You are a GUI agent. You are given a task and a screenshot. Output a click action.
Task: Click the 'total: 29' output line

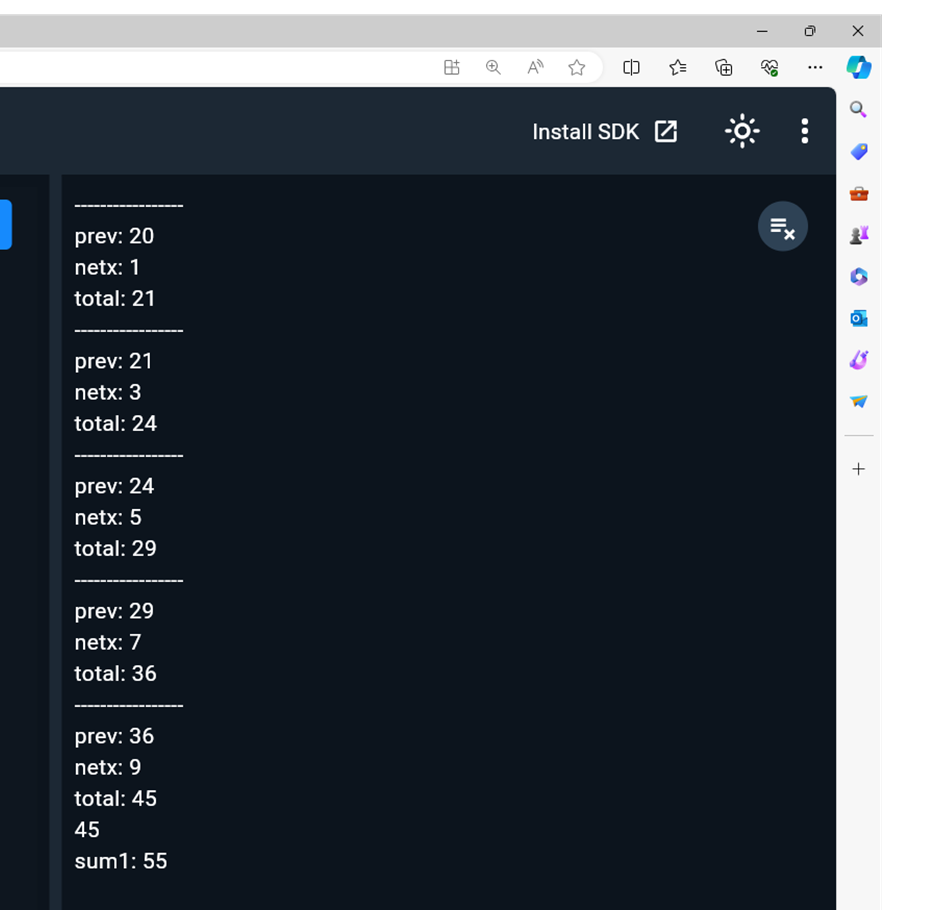pos(115,549)
